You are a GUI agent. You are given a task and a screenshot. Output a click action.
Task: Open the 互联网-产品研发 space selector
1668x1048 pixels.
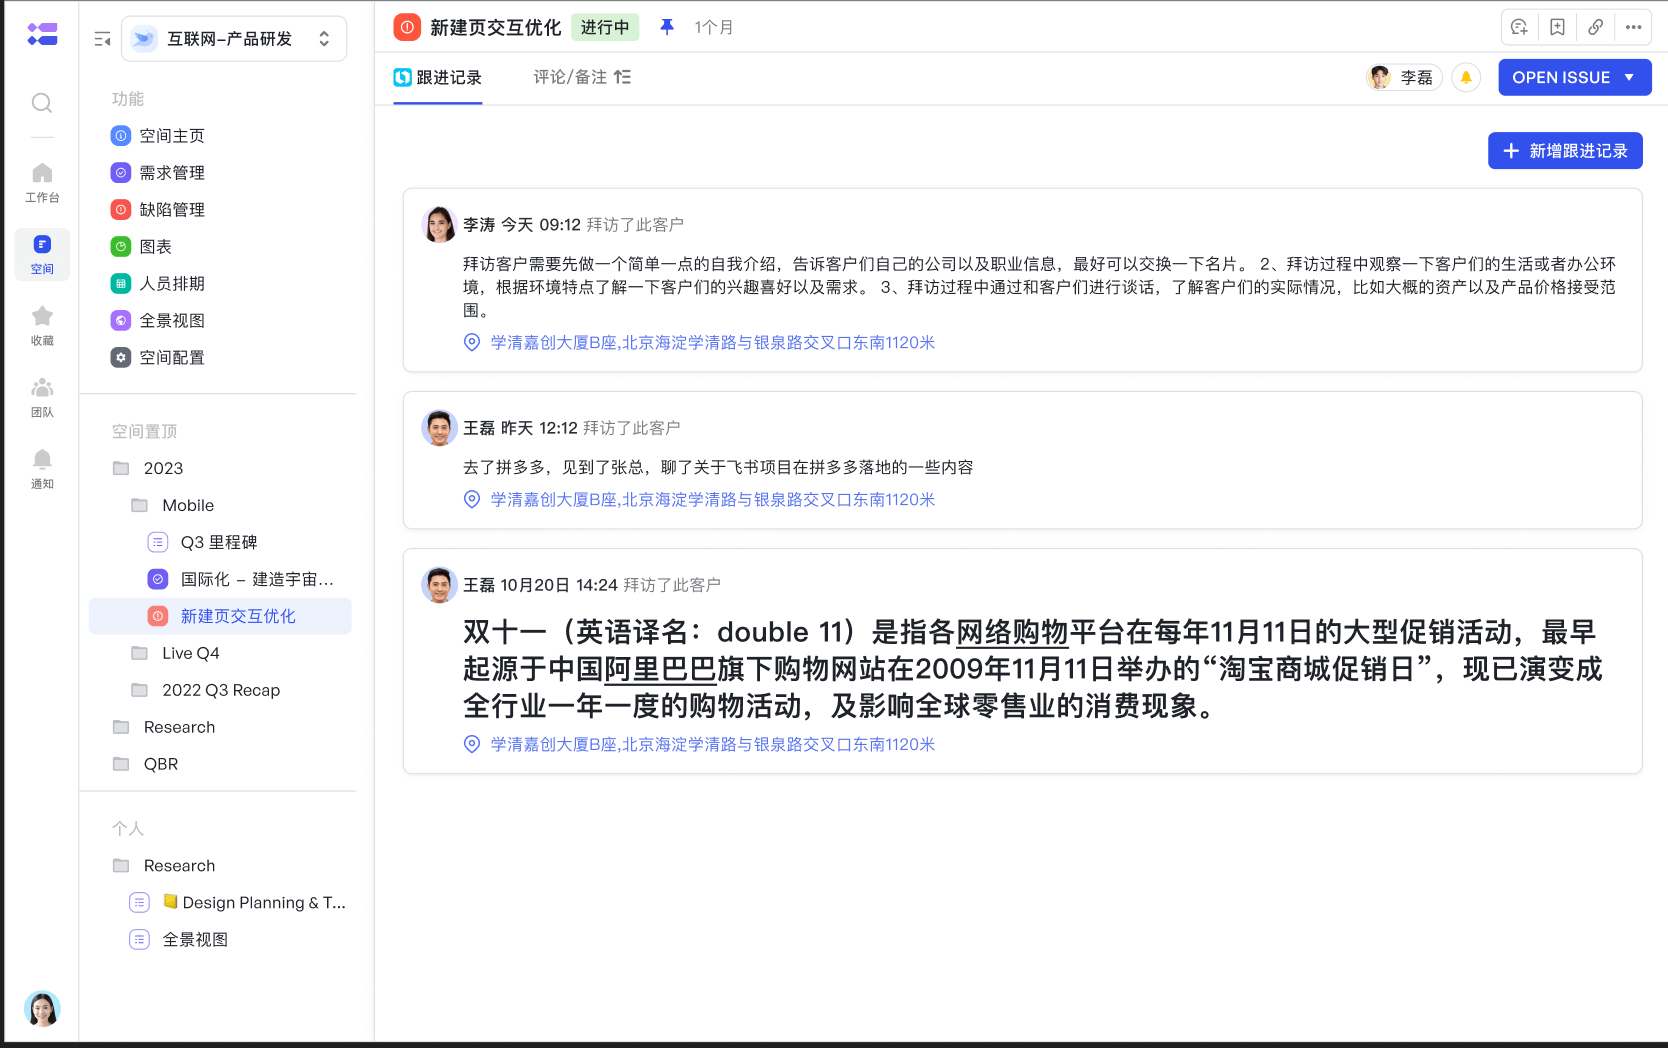[x=234, y=39]
